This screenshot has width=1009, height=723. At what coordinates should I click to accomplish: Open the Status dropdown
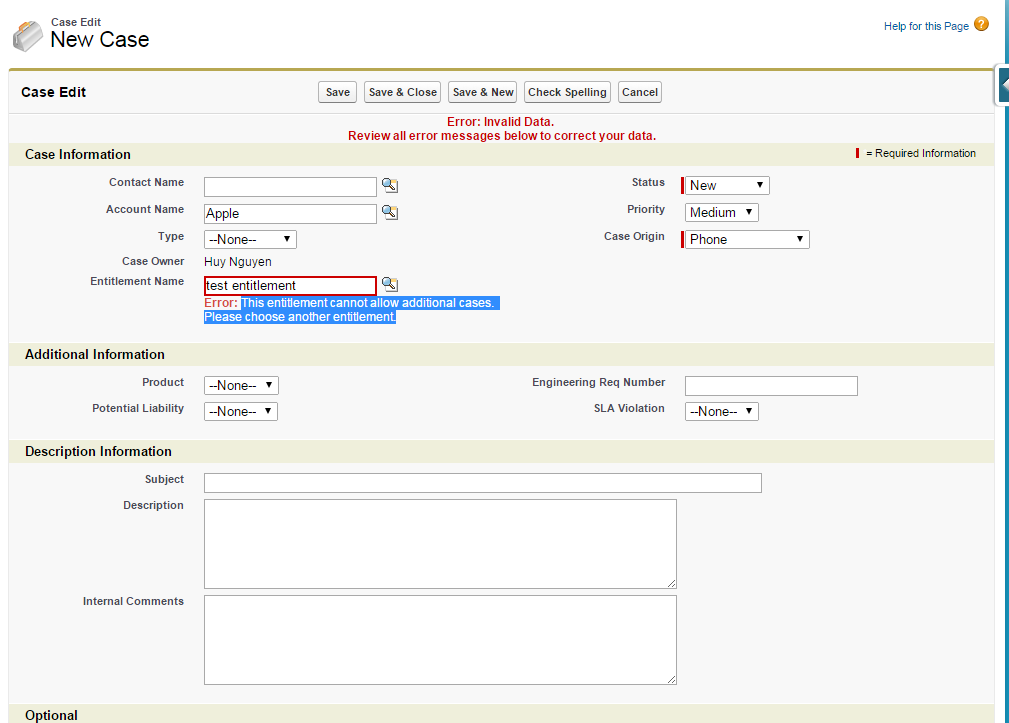pyautogui.click(x=727, y=185)
